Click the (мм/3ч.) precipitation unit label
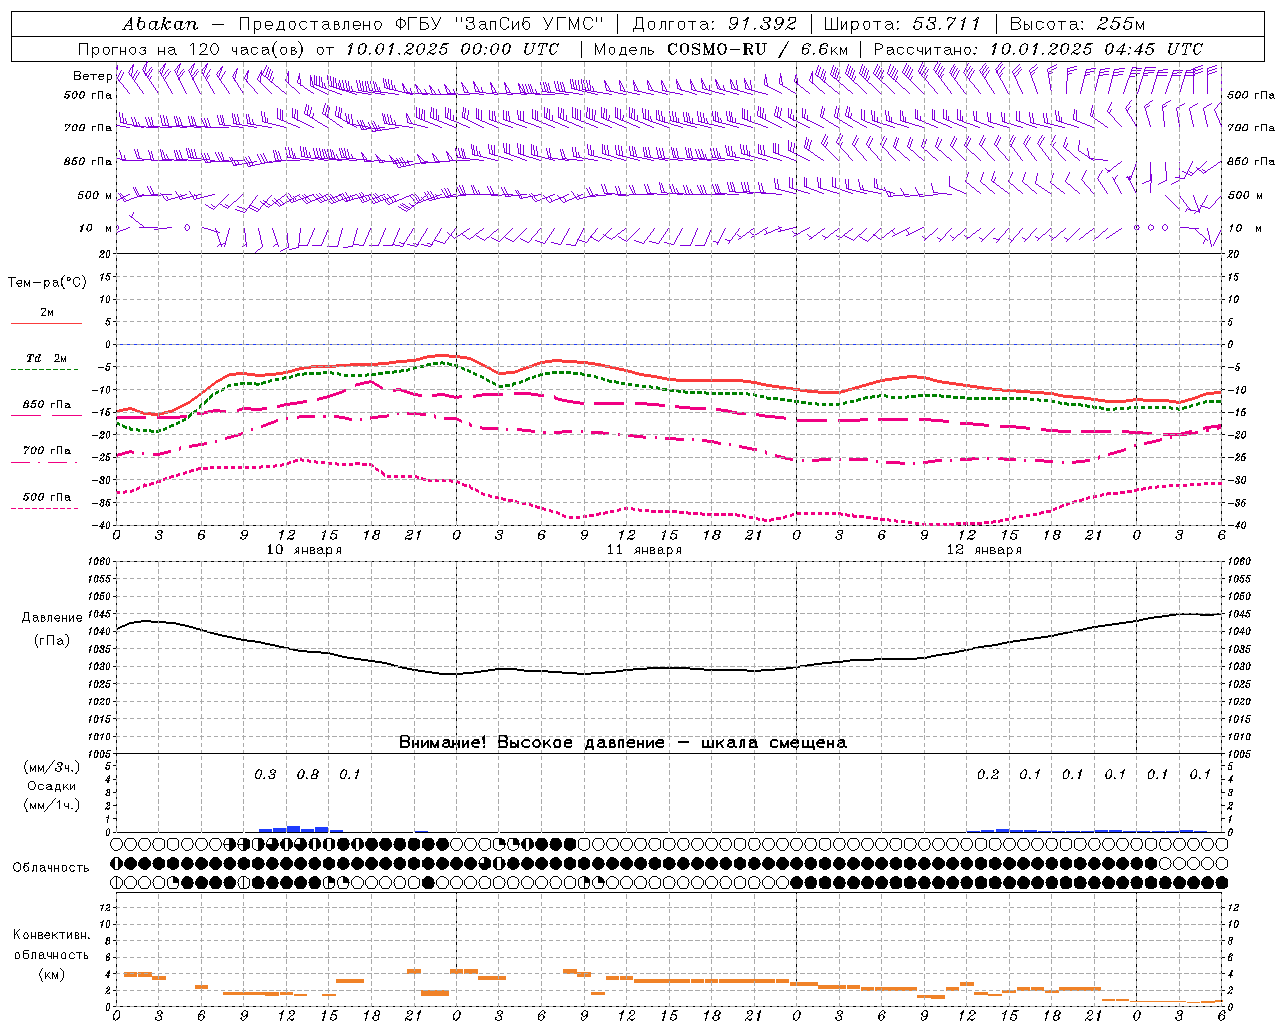 [x=52, y=767]
